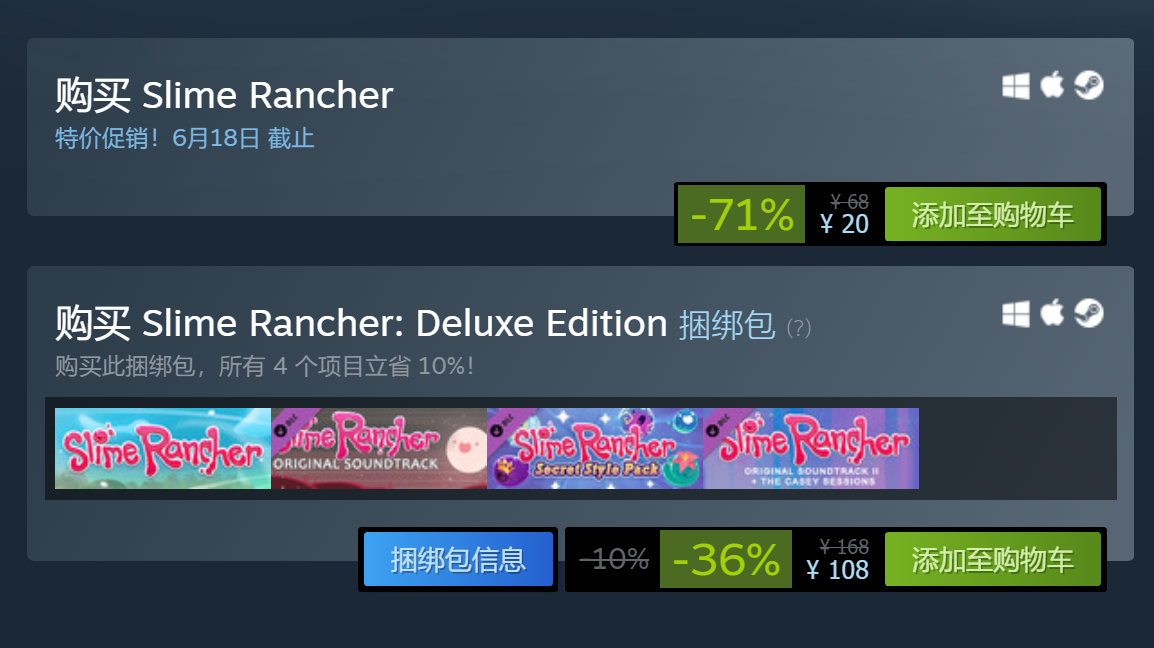
Task: Click Windows icon in Slime Rancher purchase box
Action: coord(1016,86)
